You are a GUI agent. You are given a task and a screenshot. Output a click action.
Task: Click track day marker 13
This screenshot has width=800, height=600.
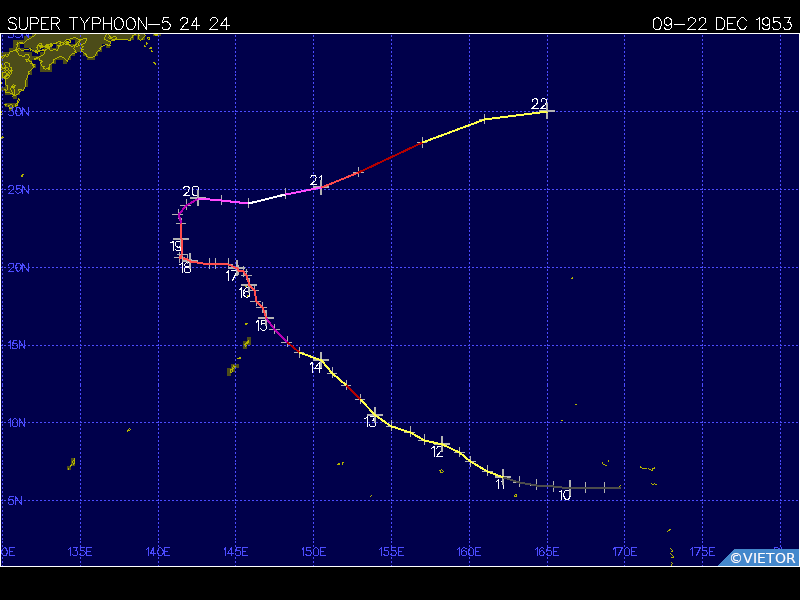(x=370, y=422)
